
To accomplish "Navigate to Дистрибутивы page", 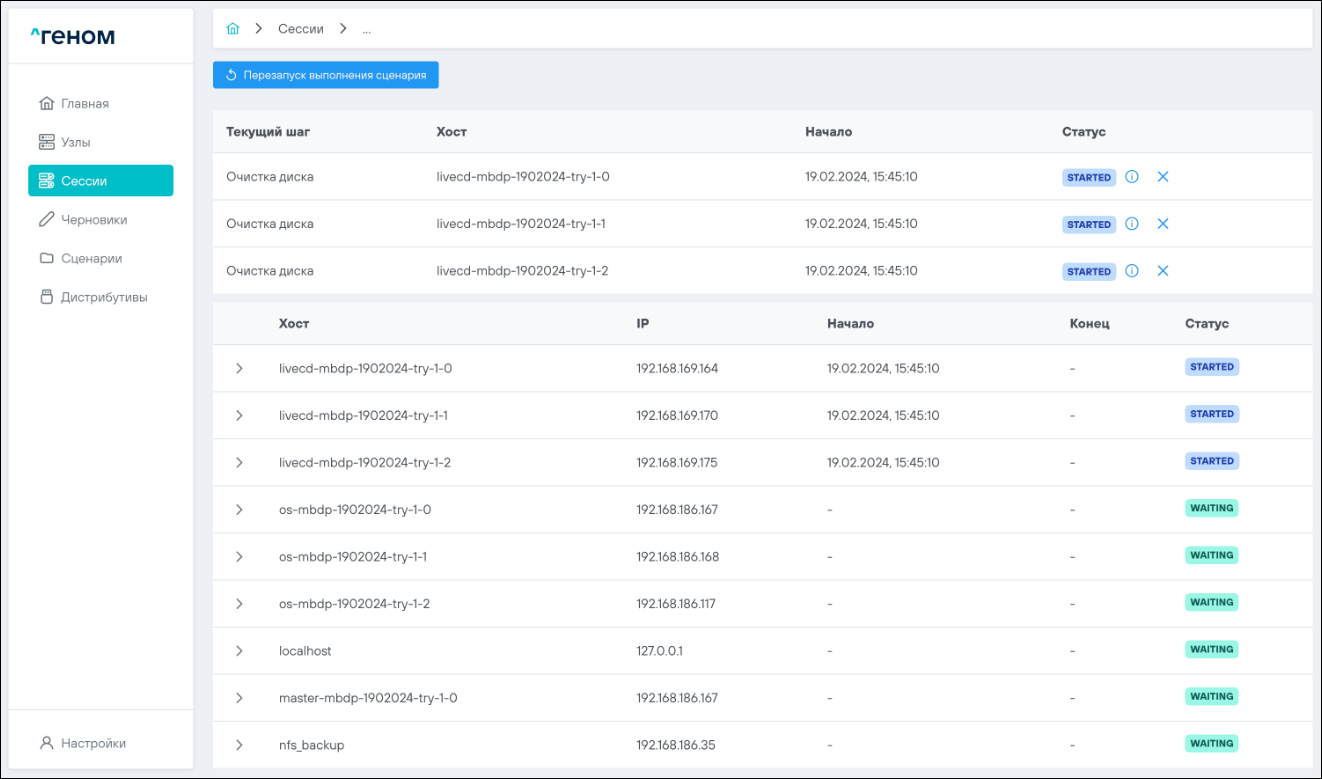I will tap(103, 297).
